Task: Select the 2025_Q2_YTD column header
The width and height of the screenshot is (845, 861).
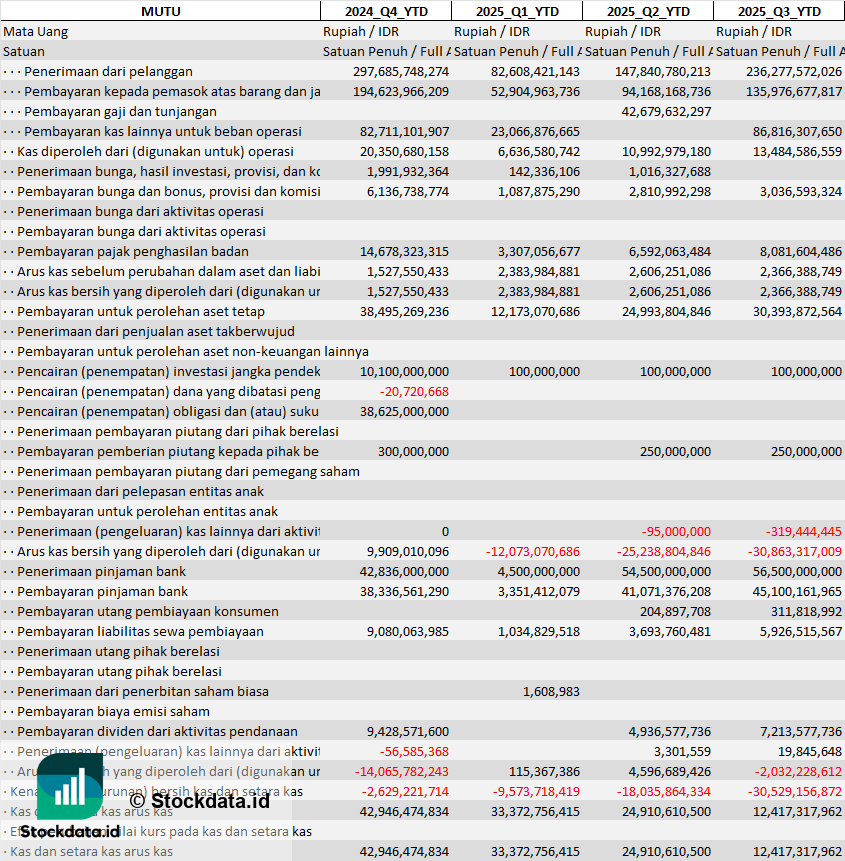Action: coord(648,11)
